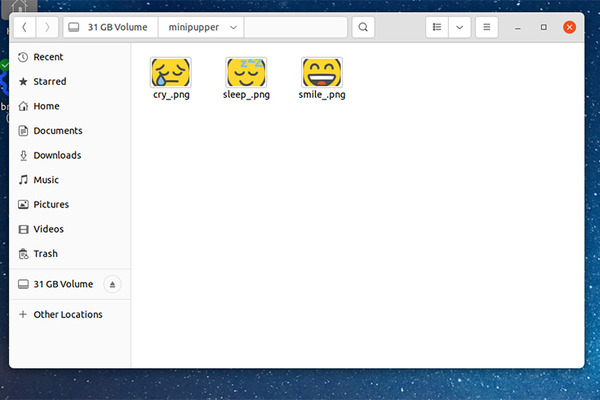The height and width of the screenshot is (400, 600).
Task: Toggle list view layout button
Action: 437,27
